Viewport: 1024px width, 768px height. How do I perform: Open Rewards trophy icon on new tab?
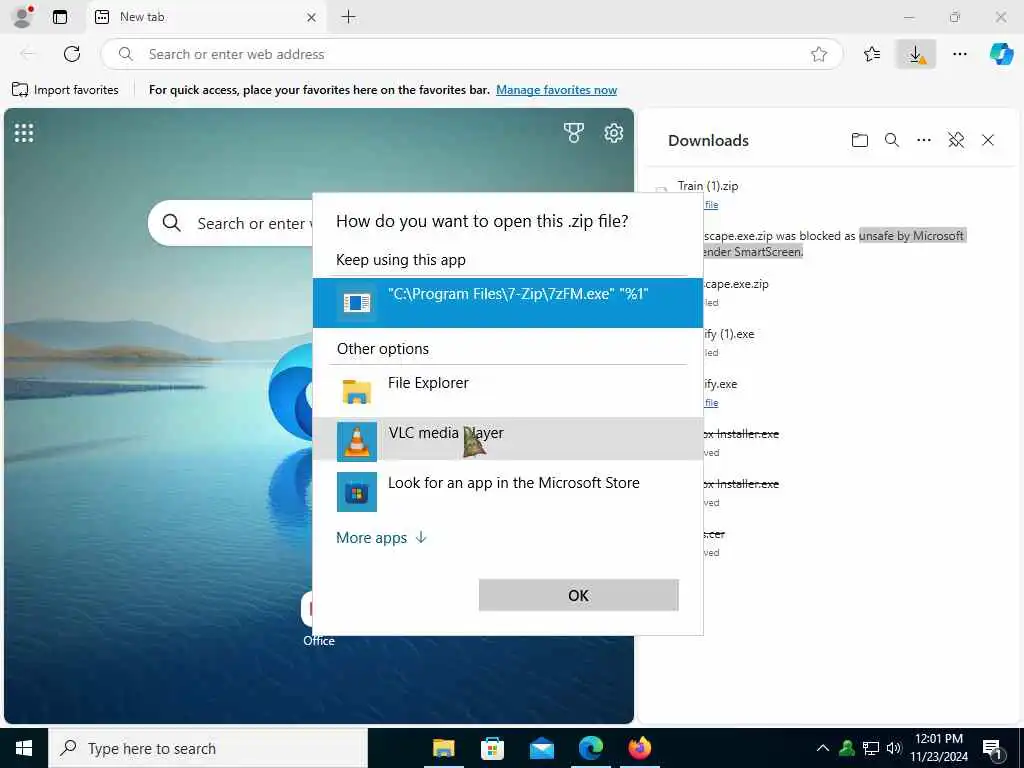(573, 133)
